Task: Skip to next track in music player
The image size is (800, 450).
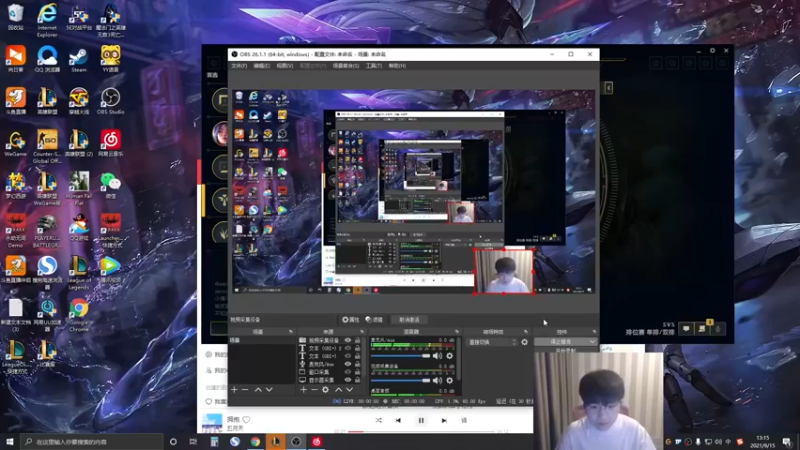Action: click(444, 420)
